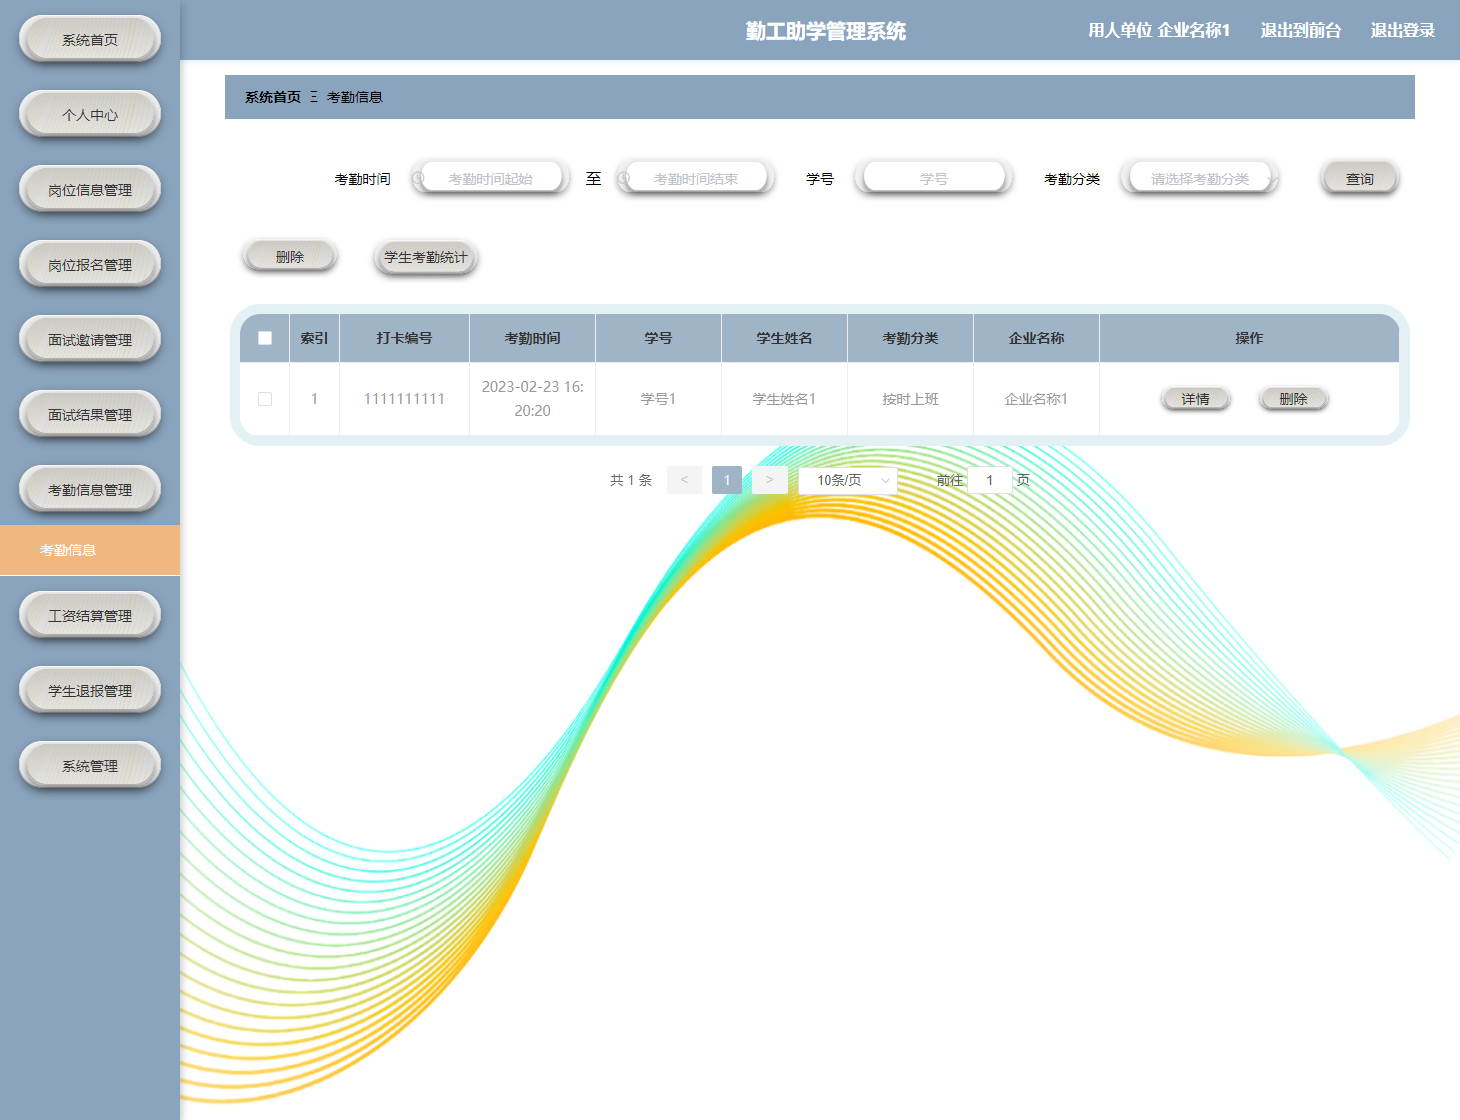Click 系统首页 in the breadcrumb
The image size is (1460, 1120).
[273, 97]
